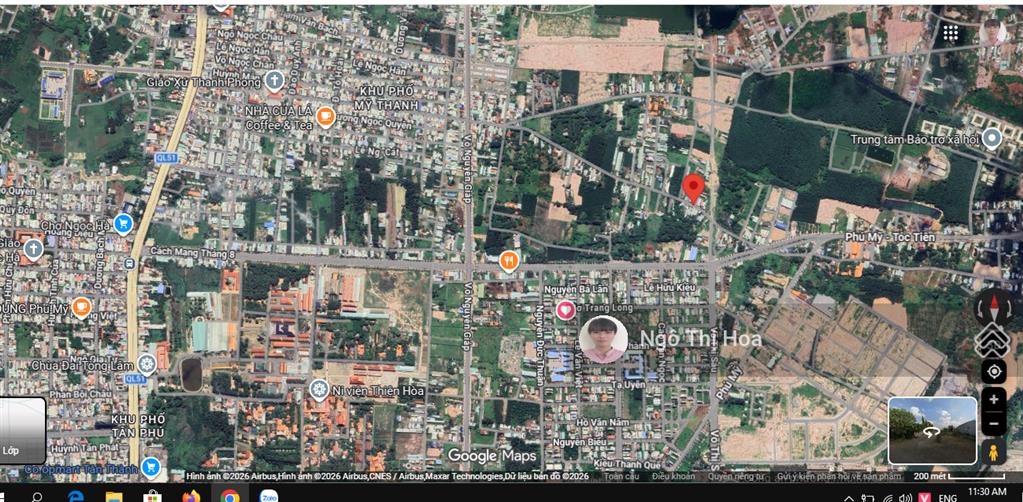Click the Chợ Ngọc Hà shopping marker
Screen dimensions: 1023x502
click(124, 222)
